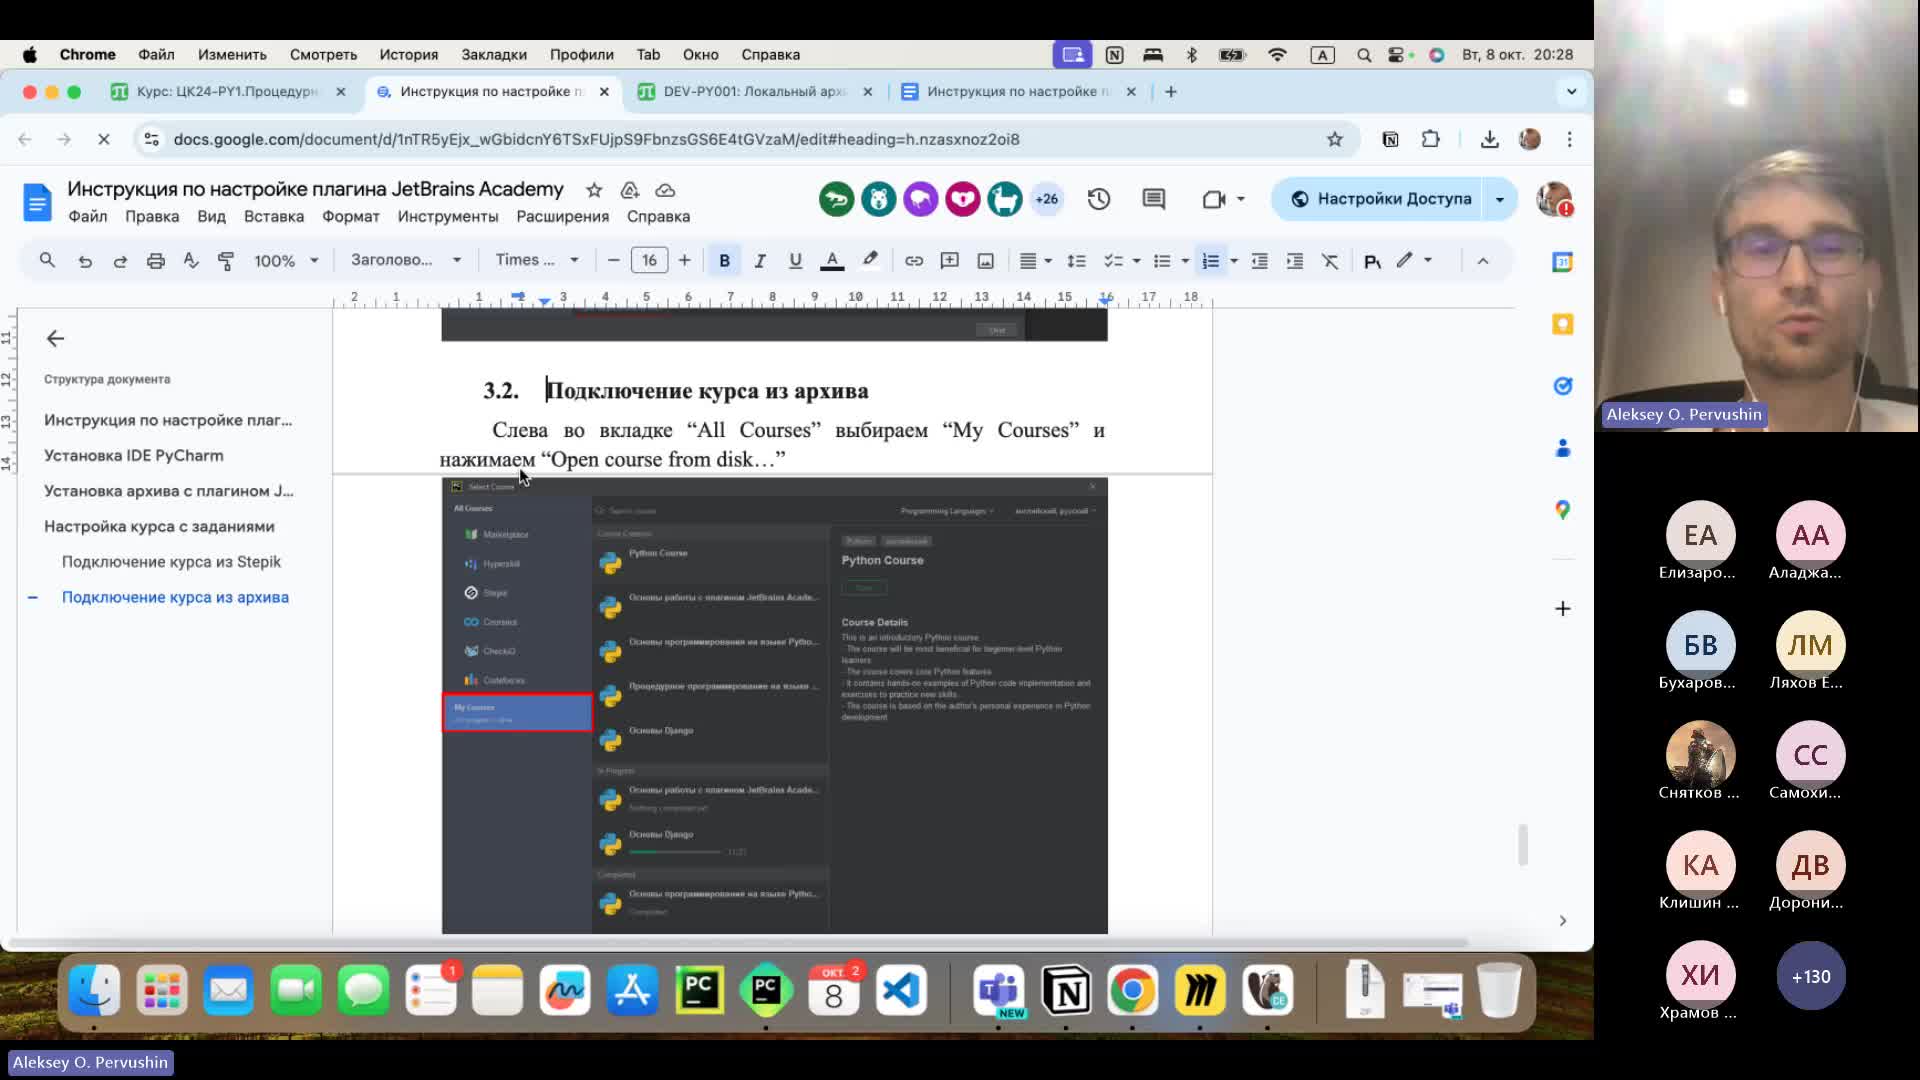
Task: Decrease paragraph indent
Action: pyautogui.click(x=1260, y=261)
